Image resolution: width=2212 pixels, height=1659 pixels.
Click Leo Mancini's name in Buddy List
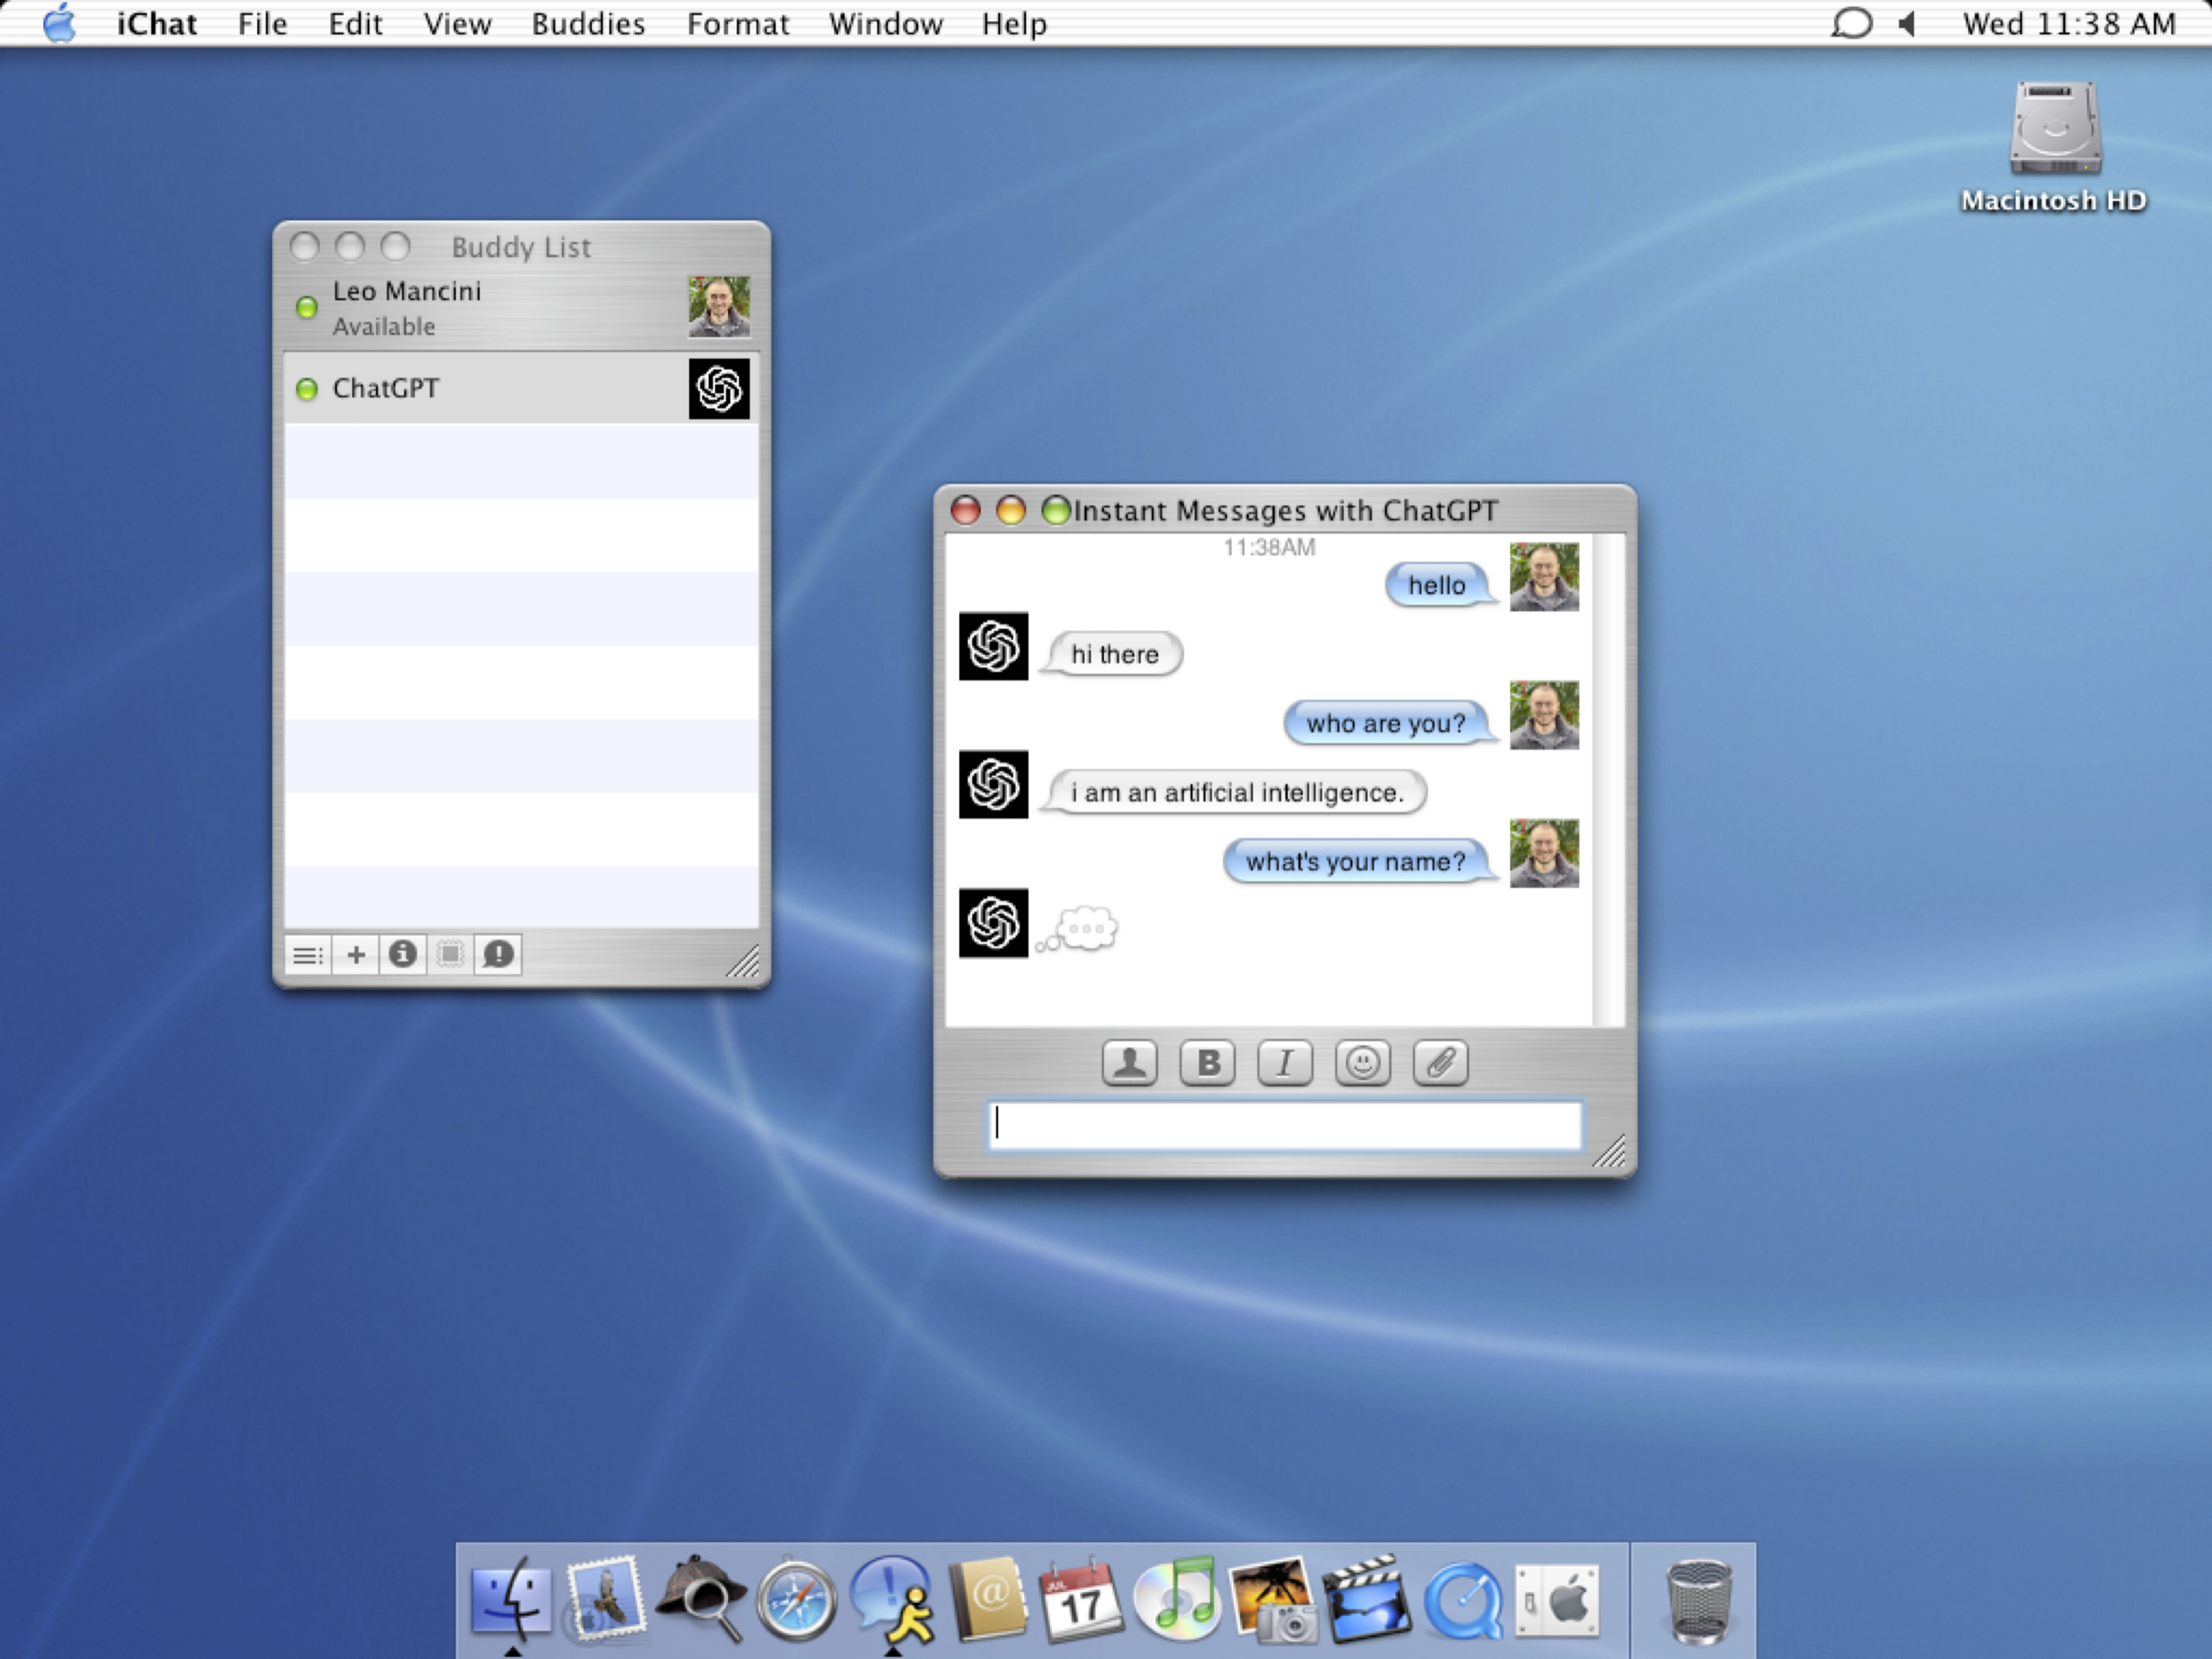(407, 291)
